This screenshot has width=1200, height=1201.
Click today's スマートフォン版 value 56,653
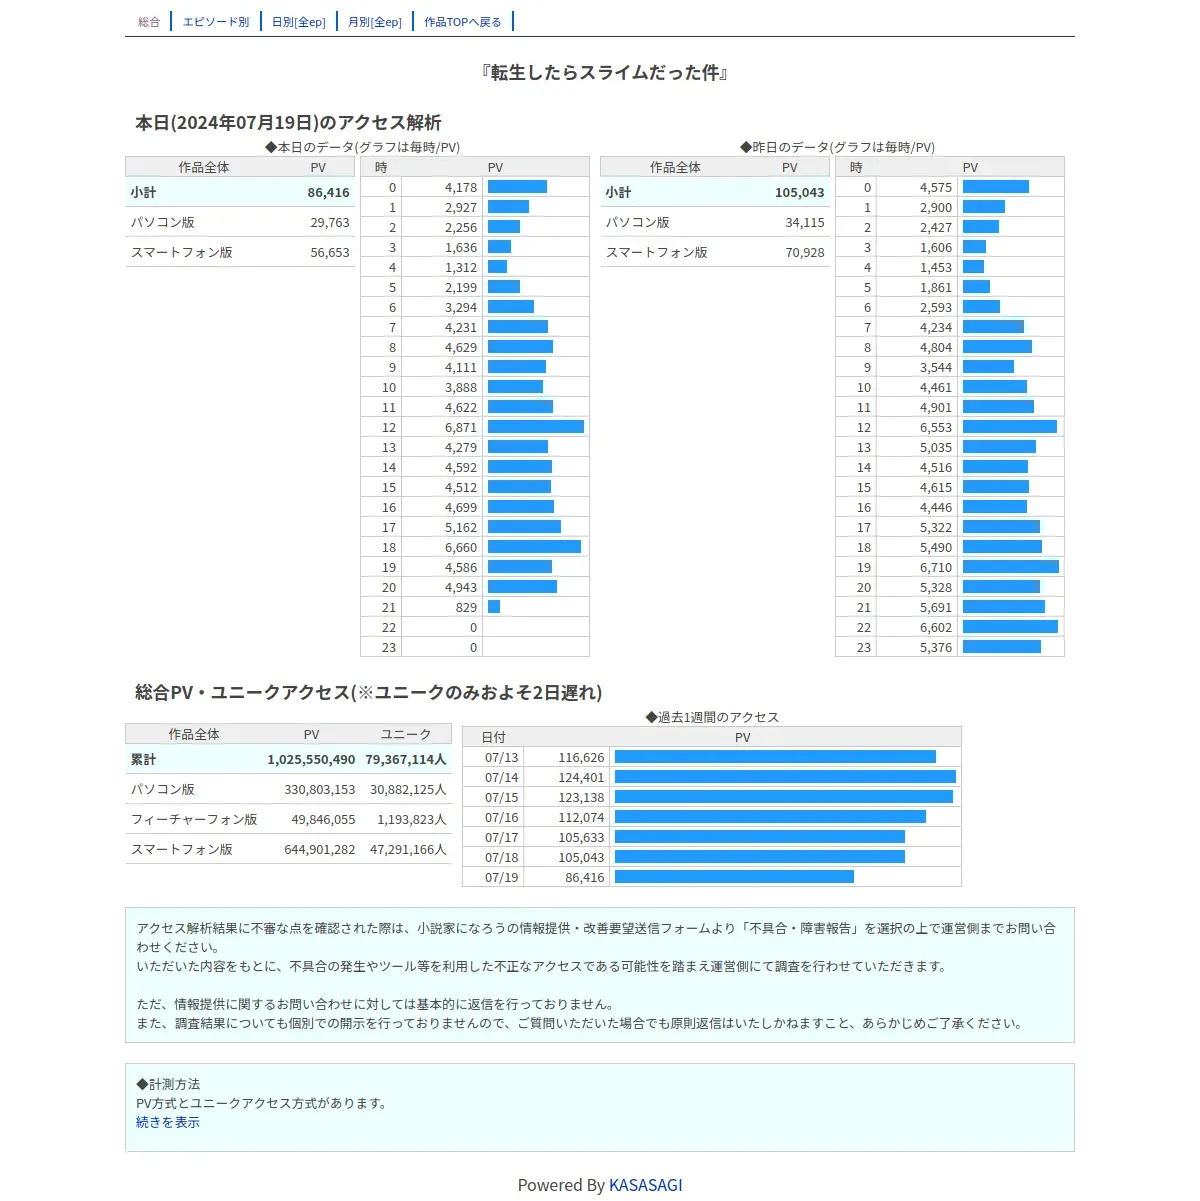(x=330, y=253)
